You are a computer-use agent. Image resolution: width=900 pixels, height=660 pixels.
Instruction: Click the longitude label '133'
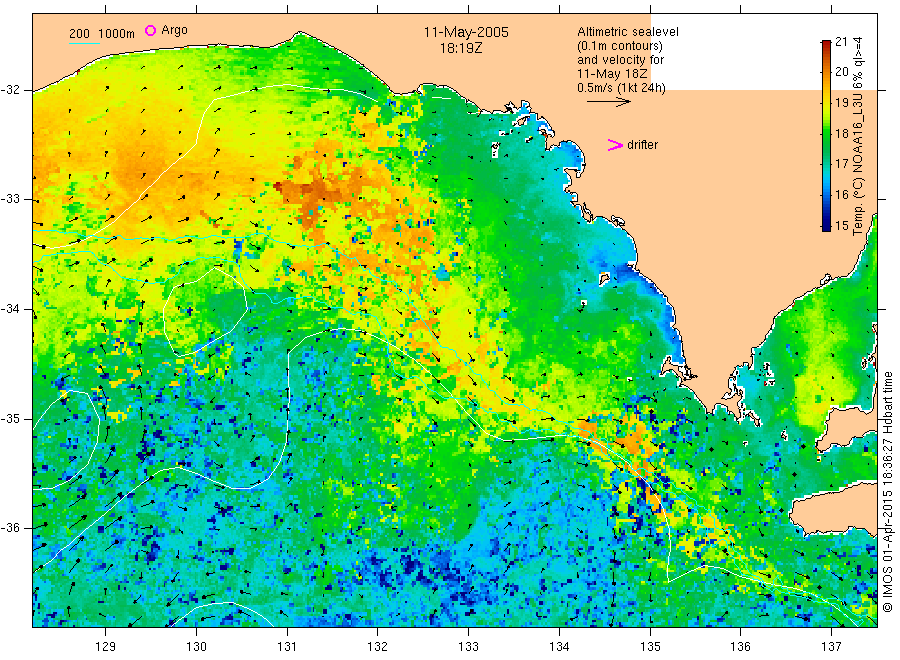(x=468, y=647)
